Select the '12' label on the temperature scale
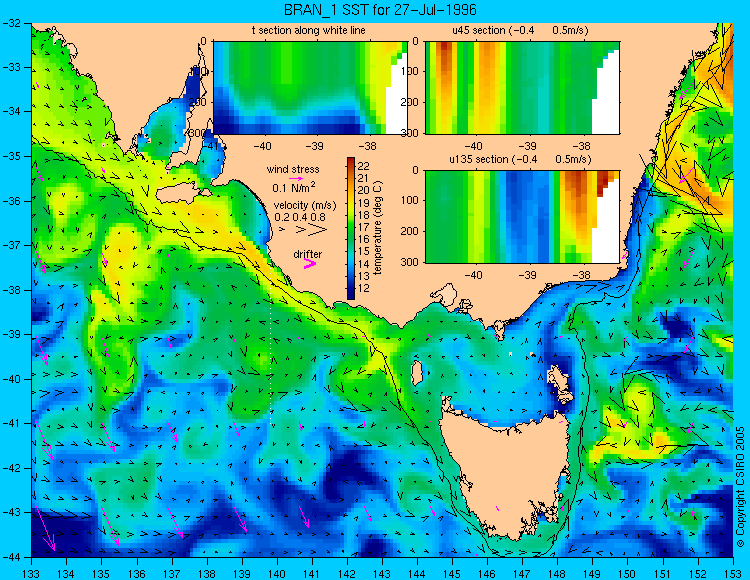The height and width of the screenshot is (580, 750). [364, 288]
